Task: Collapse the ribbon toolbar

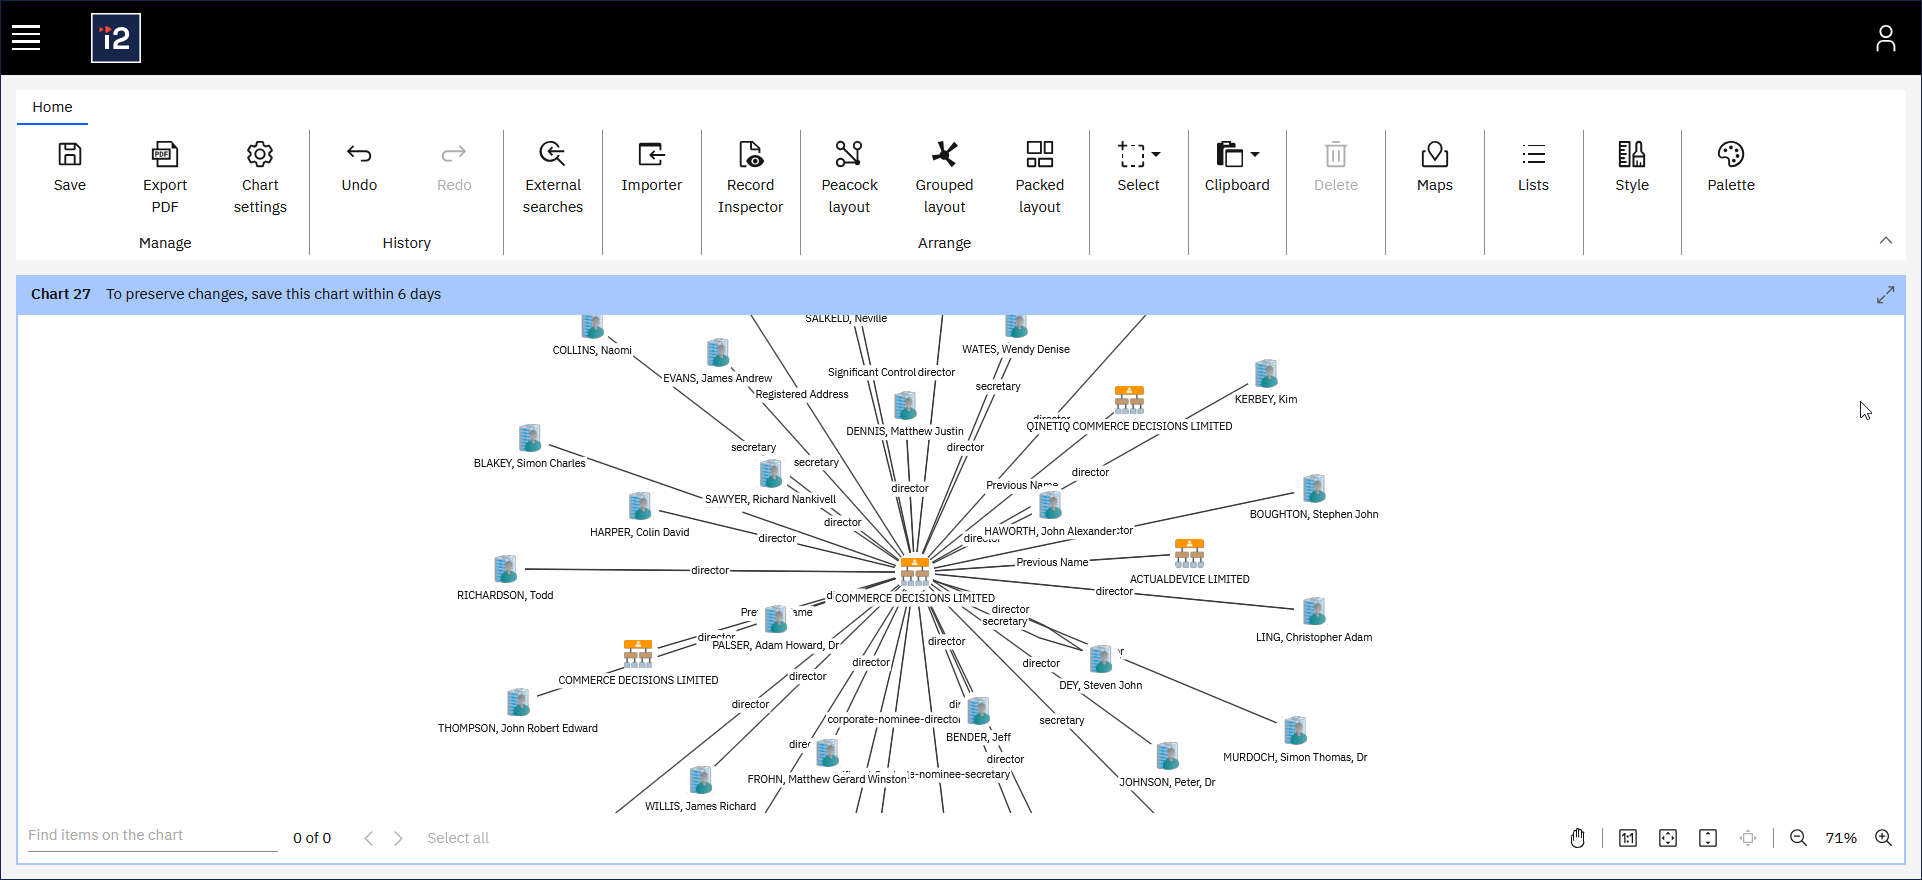Action: point(1886,240)
